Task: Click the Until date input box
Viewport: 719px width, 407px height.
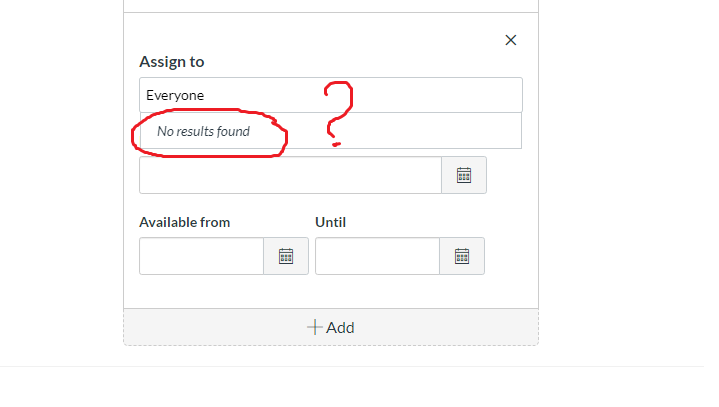Action: 377,256
